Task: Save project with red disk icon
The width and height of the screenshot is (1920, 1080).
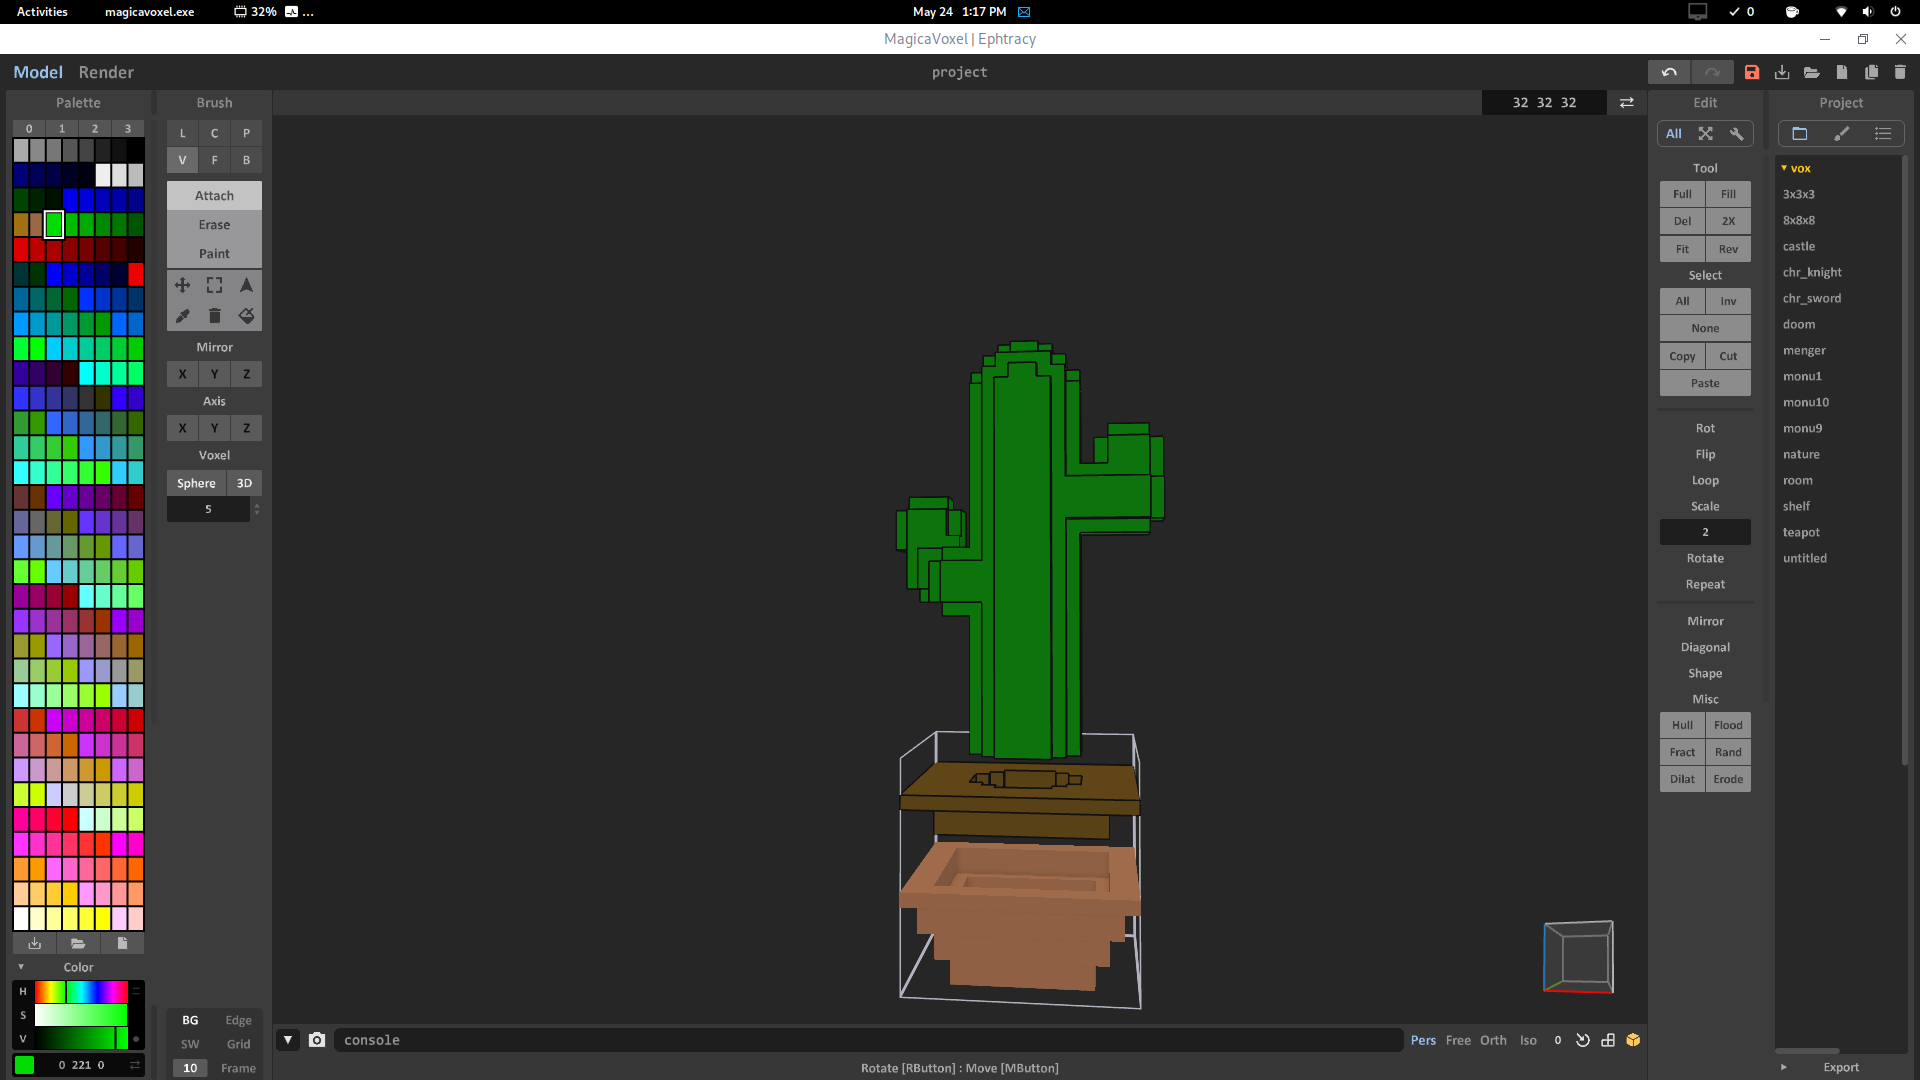Action: (x=1752, y=72)
